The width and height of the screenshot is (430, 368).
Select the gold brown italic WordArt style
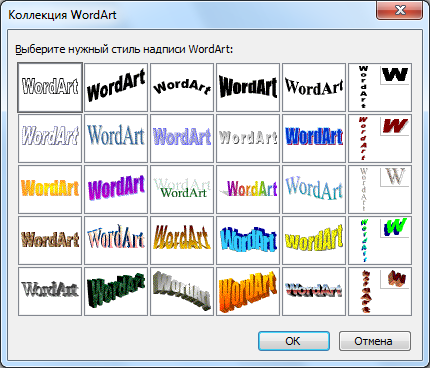pyautogui.click(x=182, y=240)
